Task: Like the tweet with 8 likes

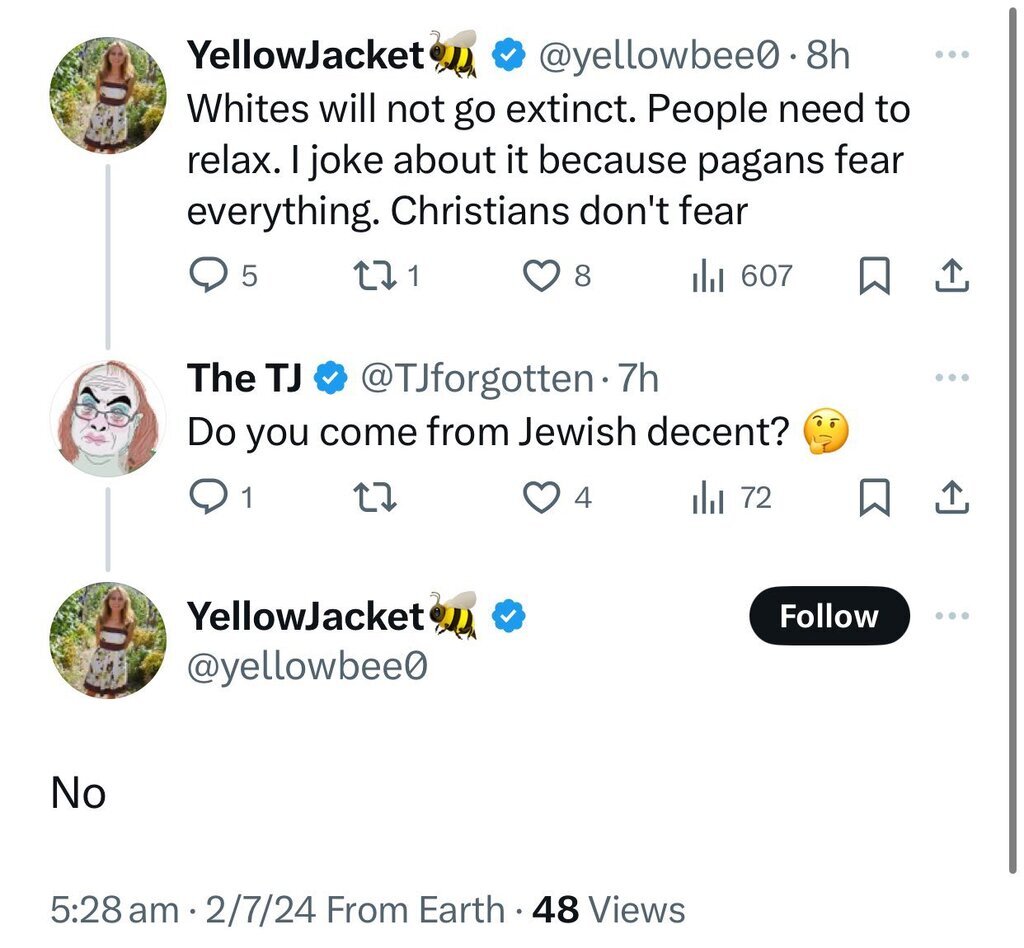Action: 541,275
